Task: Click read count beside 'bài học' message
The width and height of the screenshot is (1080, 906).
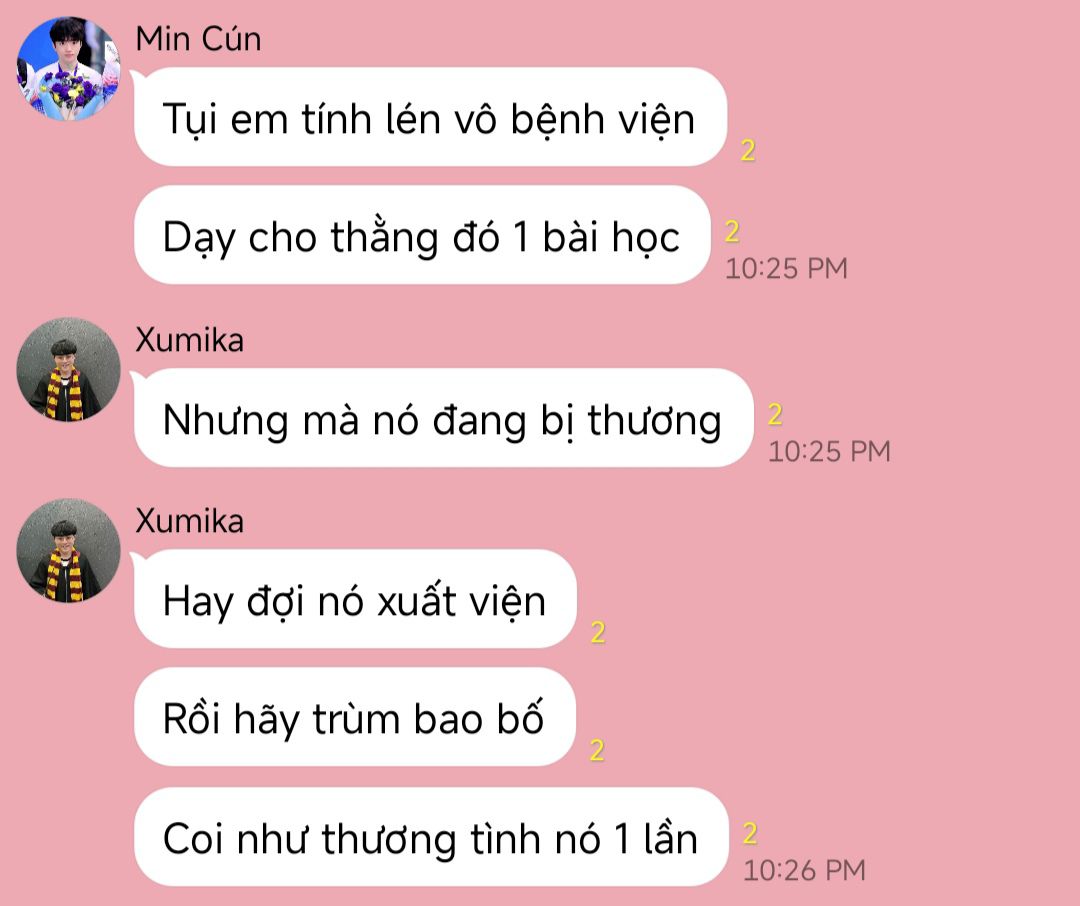Action: click(732, 231)
